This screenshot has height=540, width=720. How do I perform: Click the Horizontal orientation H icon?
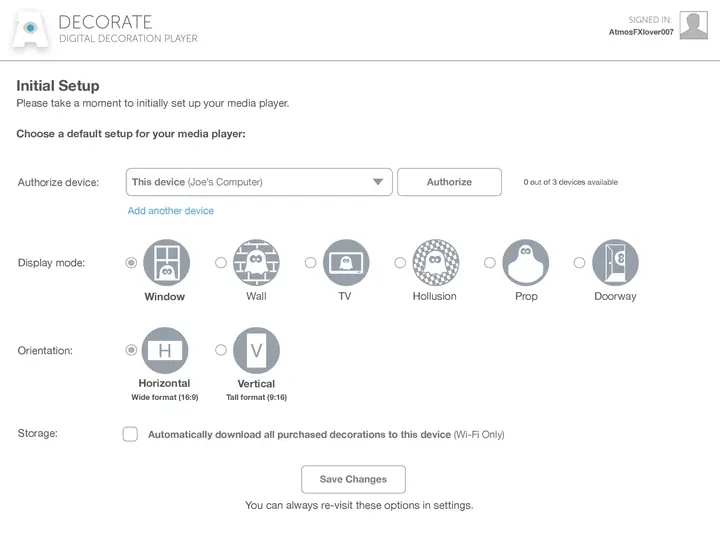point(165,350)
